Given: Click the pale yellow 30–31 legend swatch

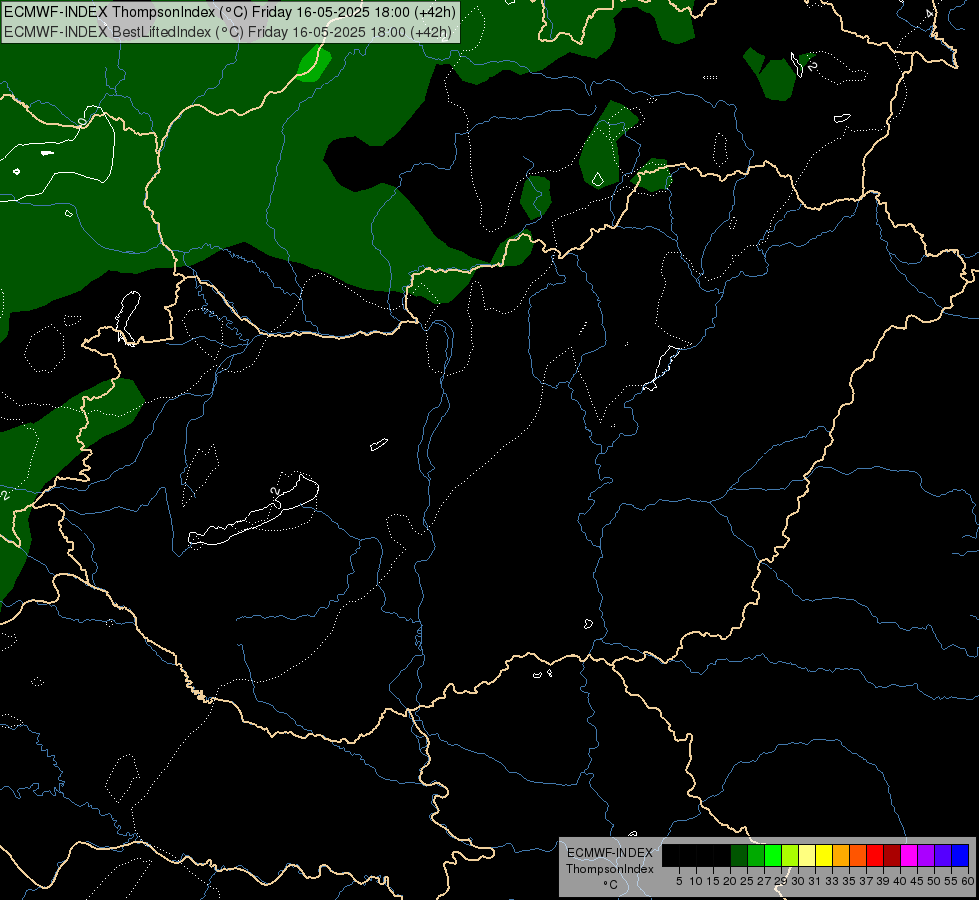Looking at the screenshot, I should coord(807,855).
